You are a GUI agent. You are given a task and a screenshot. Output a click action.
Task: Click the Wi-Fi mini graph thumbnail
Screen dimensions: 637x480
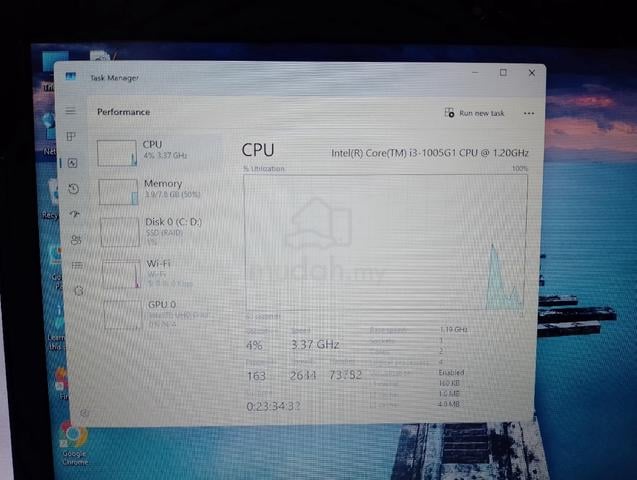coord(121,274)
